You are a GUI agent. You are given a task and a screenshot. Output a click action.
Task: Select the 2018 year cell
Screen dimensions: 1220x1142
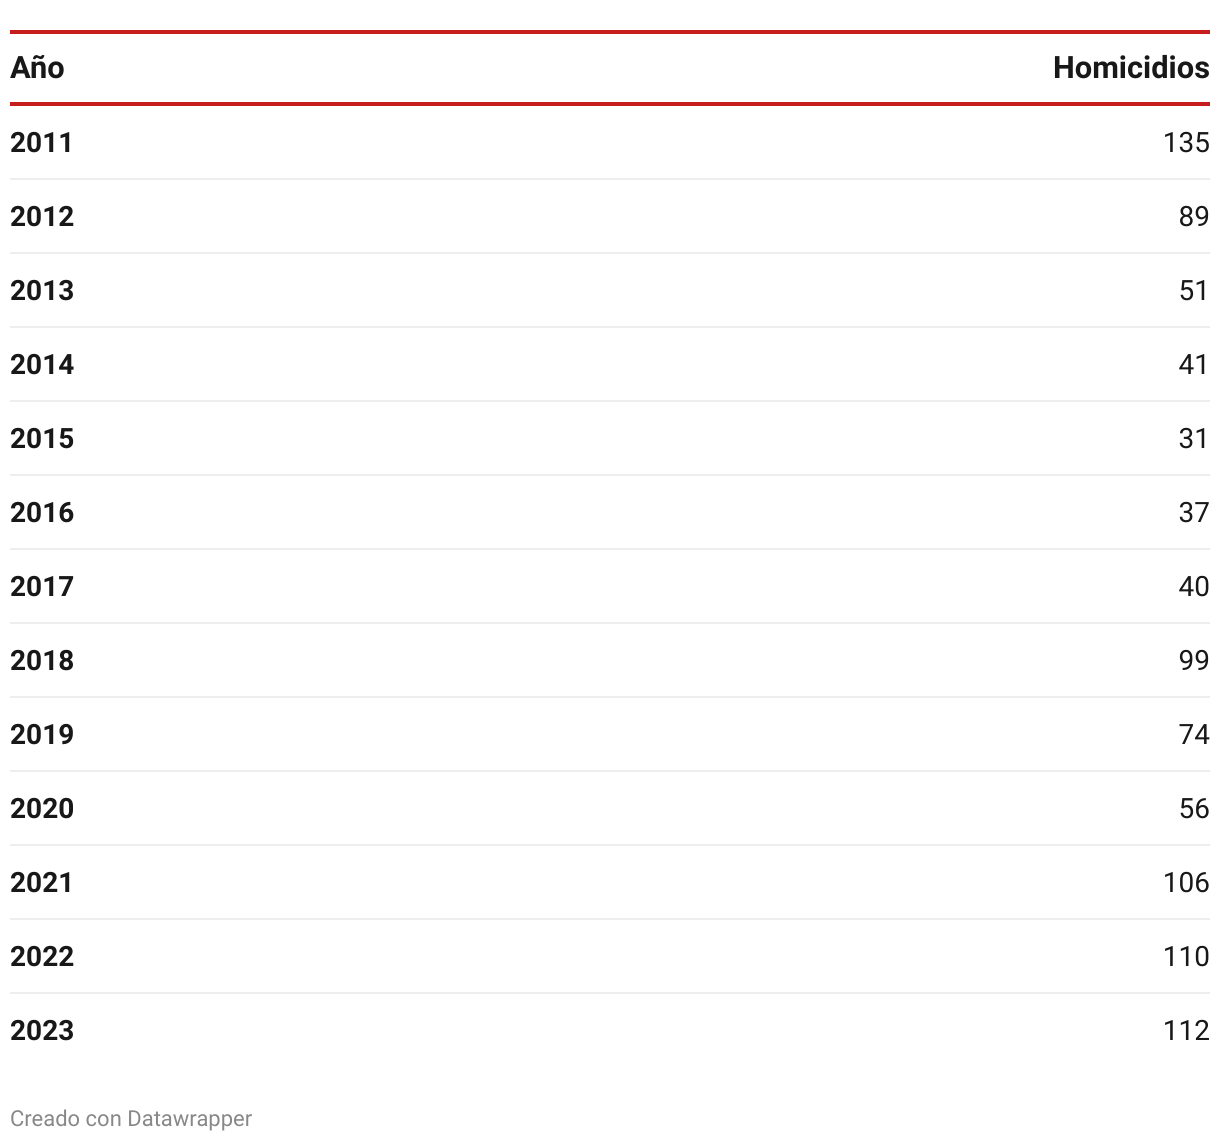click(x=42, y=660)
